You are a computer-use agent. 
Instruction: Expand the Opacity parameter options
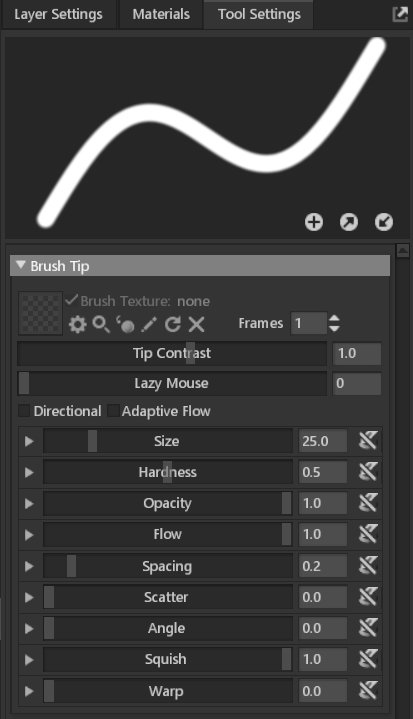point(29,503)
